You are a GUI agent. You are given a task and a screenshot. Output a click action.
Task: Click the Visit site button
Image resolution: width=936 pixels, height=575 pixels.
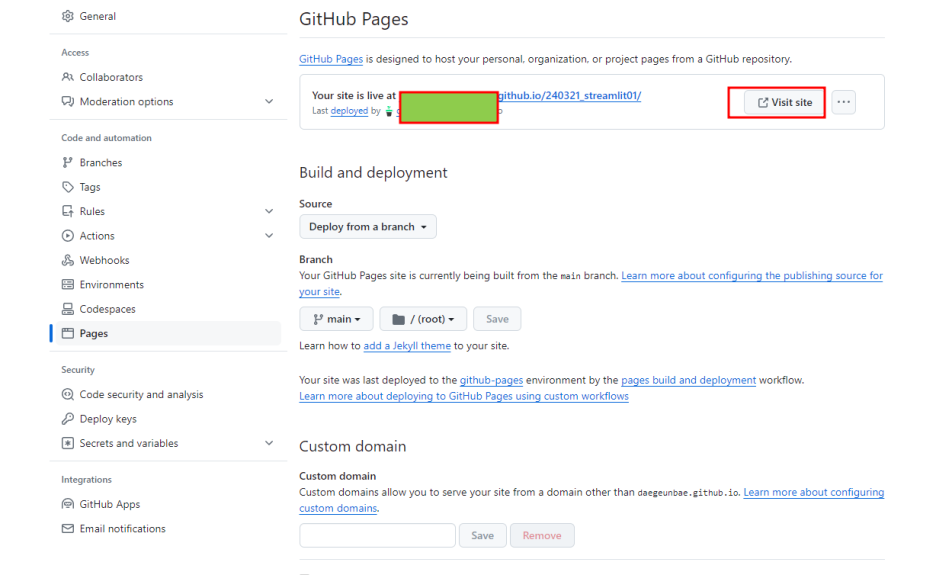pos(784,103)
